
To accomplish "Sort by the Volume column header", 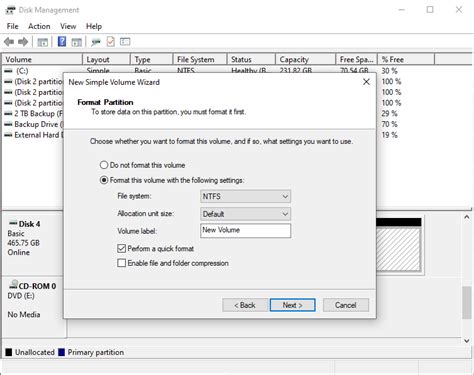I will (42, 59).
